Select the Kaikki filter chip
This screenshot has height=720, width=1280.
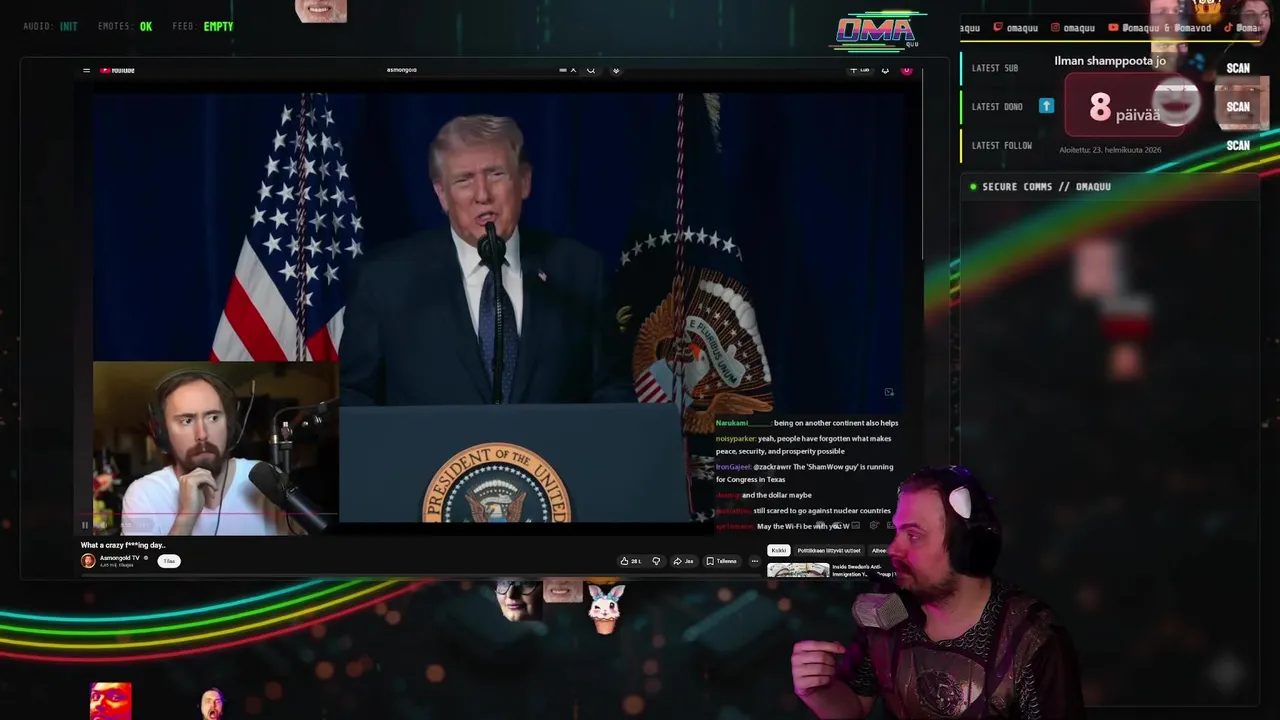coord(779,550)
